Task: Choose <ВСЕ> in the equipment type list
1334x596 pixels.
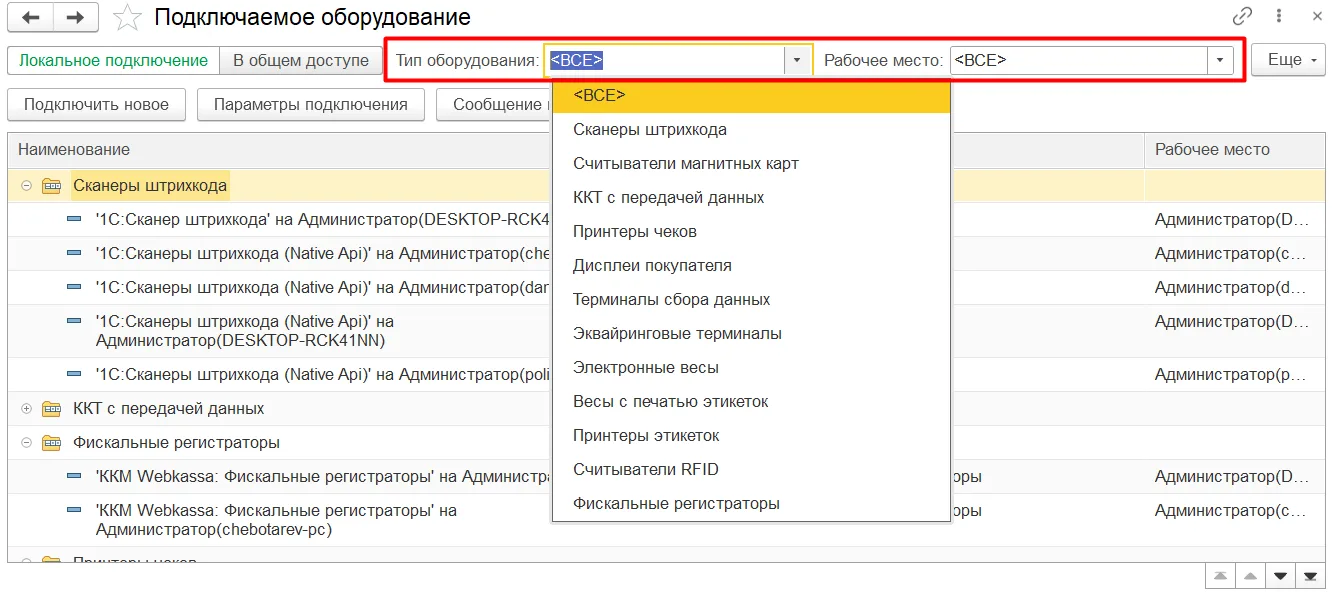Action: [751, 96]
